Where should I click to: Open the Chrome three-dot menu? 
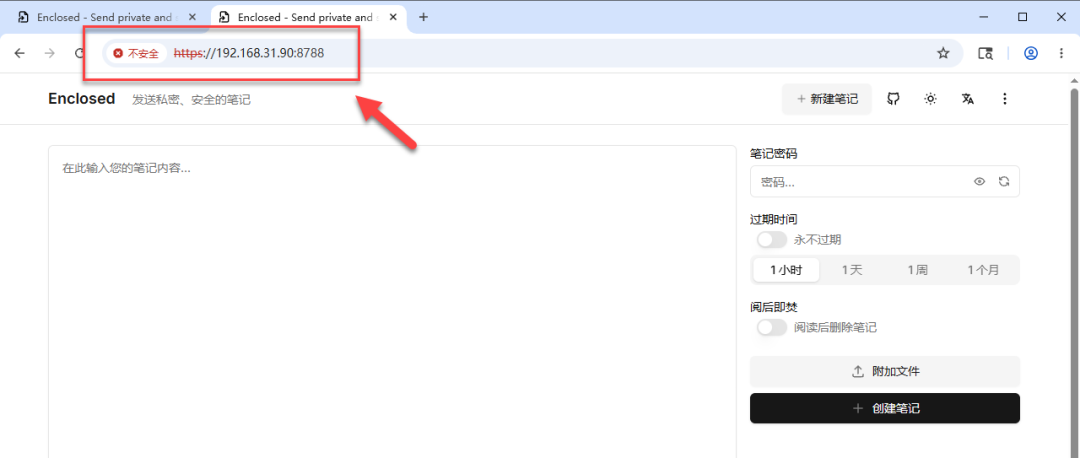pyautogui.click(x=1061, y=53)
